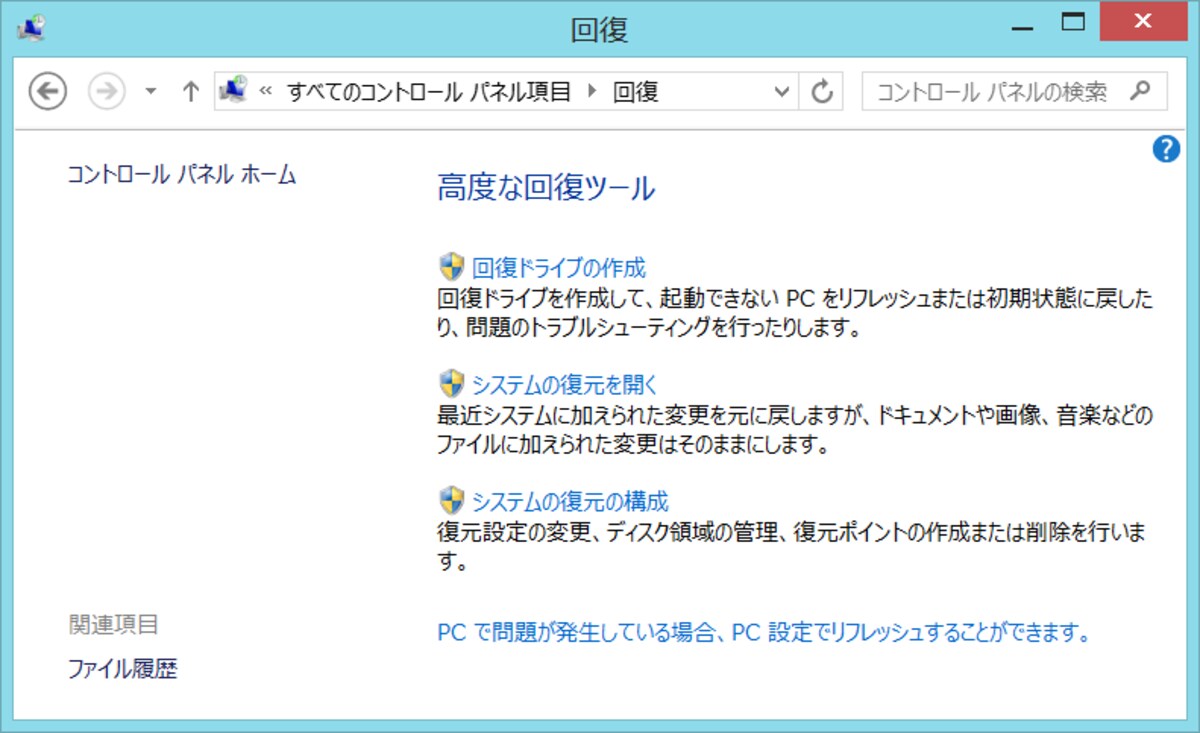This screenshot has height=733, width=1200.
Task: Click the 回復 breadcrumb in address bar
Action: pos(635,92)
